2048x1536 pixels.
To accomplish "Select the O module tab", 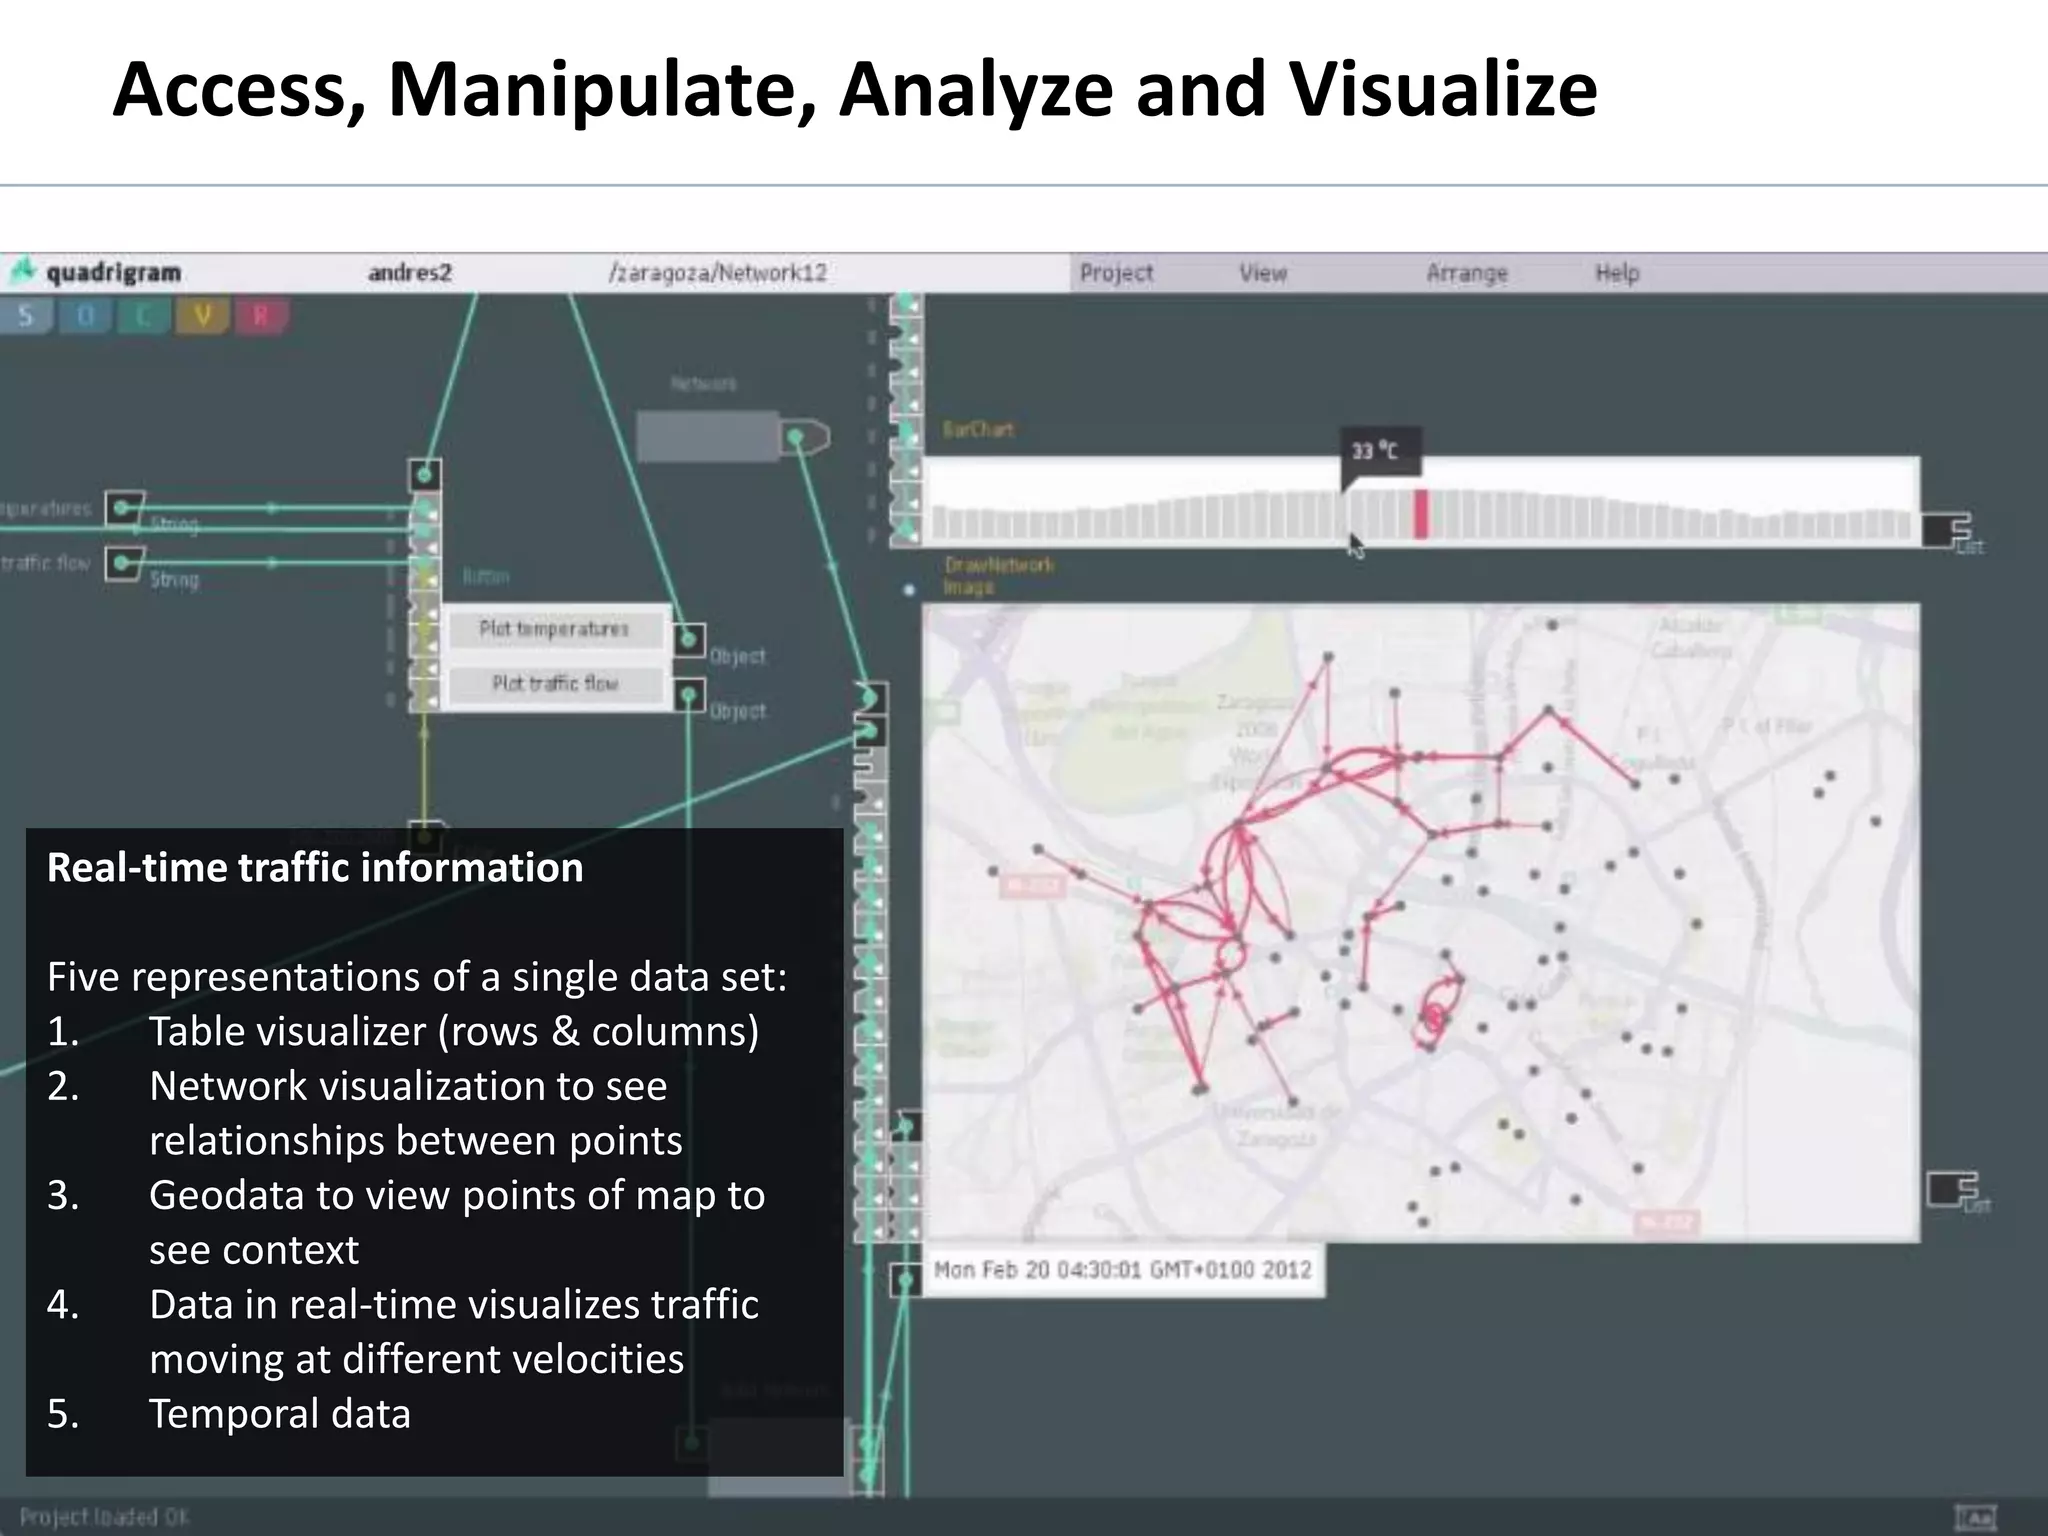I will point(86,316).
